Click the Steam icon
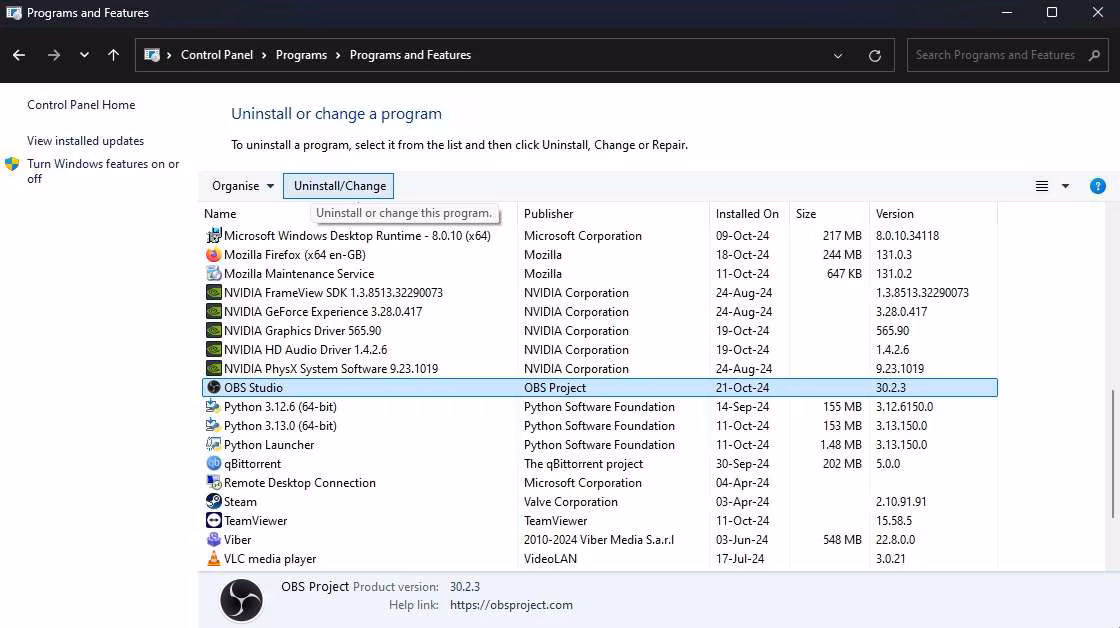Image resolution: width=1120 pixels, height=628 pixels. click(214, 502)
